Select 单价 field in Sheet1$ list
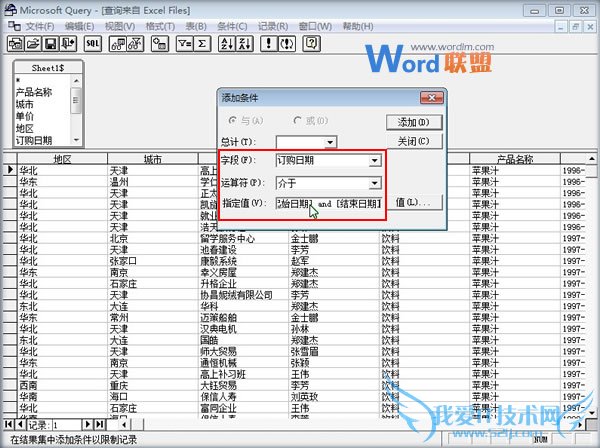 click(25, 116)
